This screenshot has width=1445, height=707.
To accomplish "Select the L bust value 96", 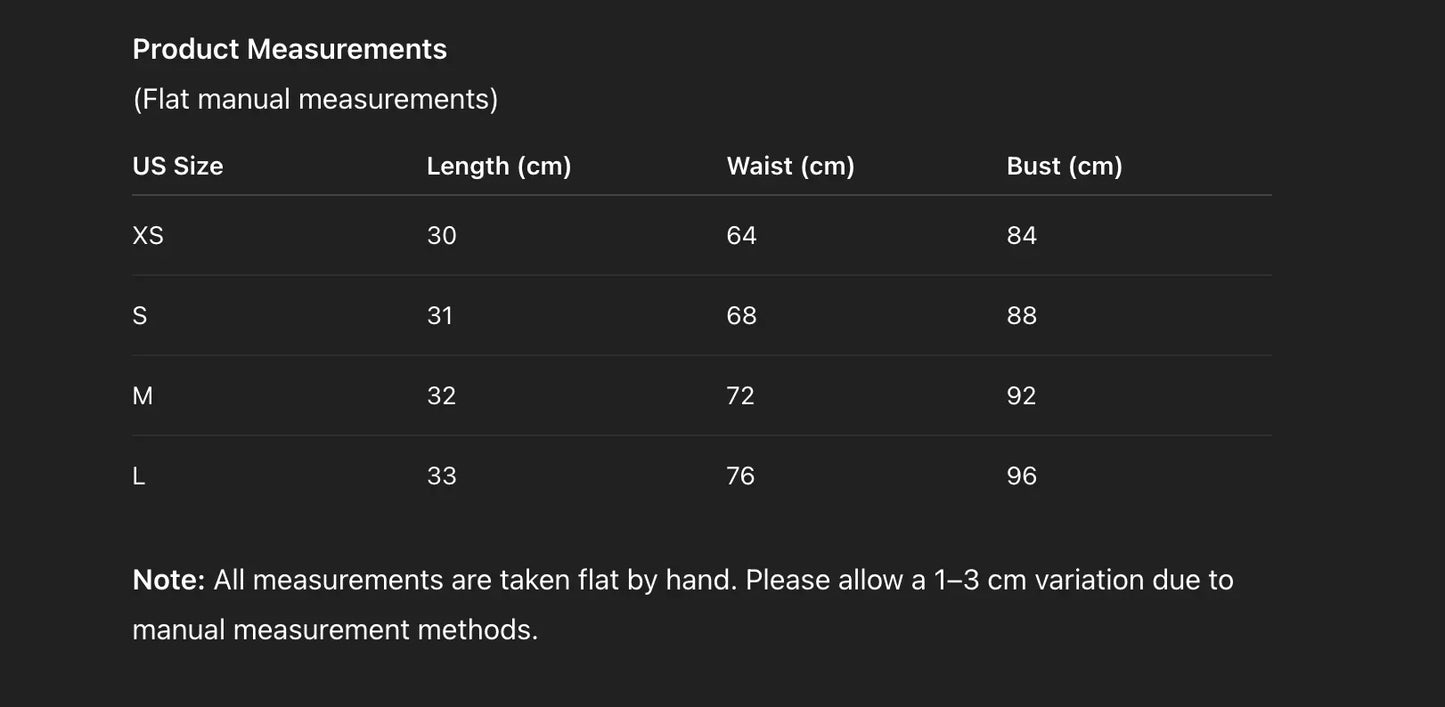I will (x=1021, y=476).
